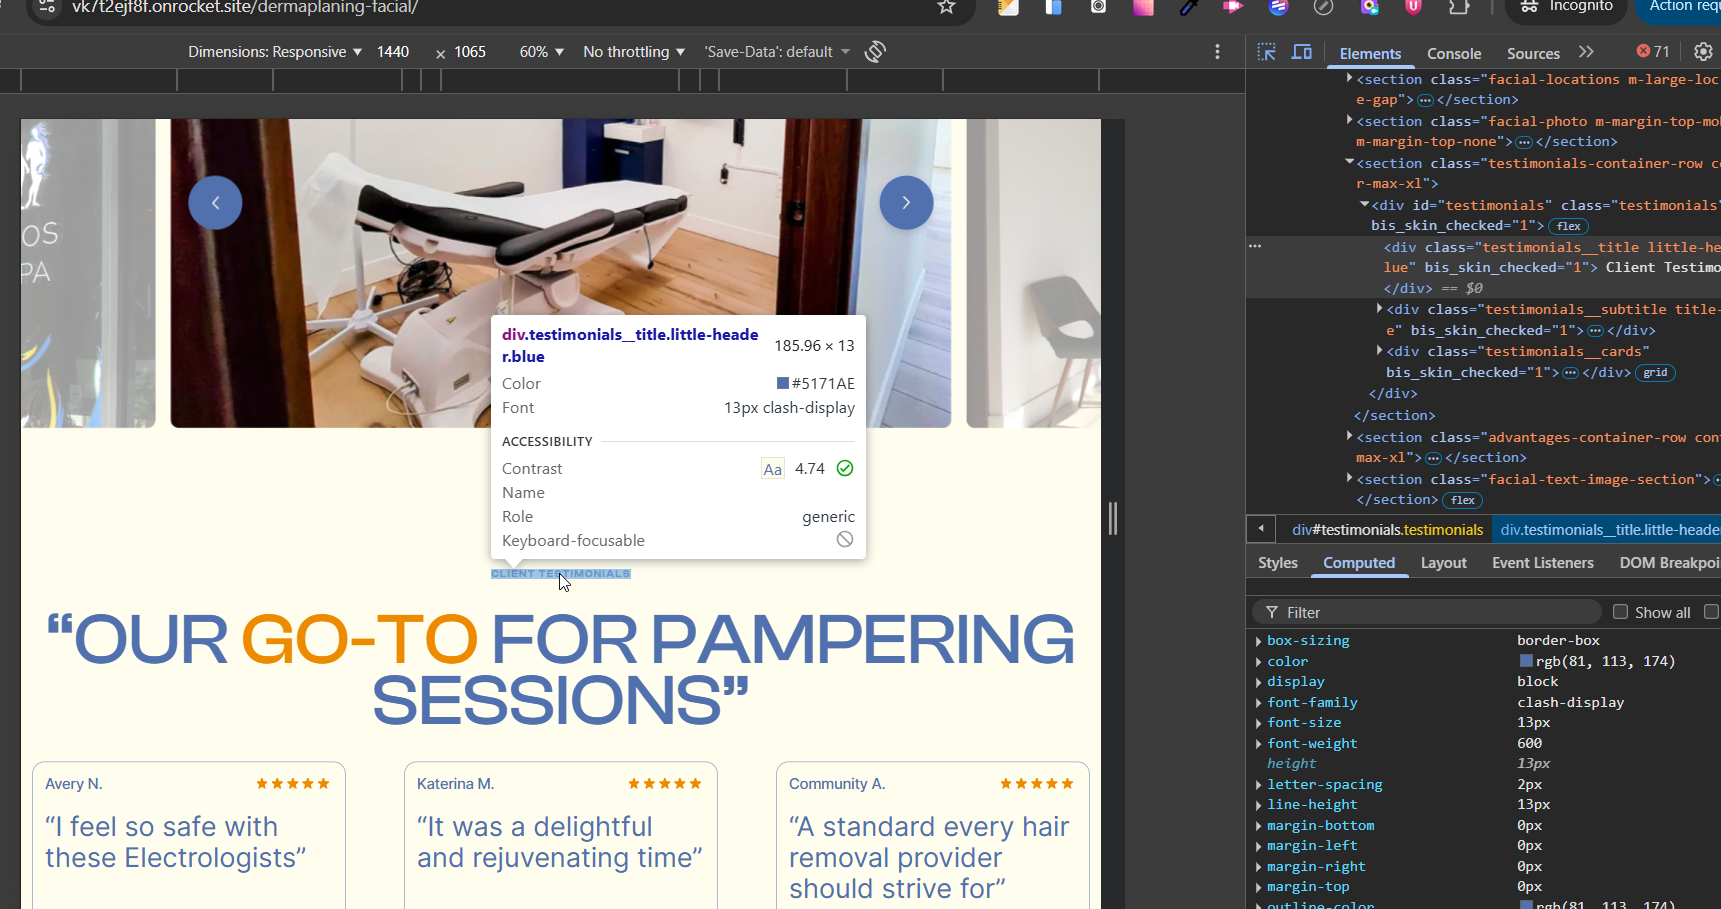
Task: Toggle the flex badge on testimonials div
Action: pyautogui.click(x=1568, y=226)
